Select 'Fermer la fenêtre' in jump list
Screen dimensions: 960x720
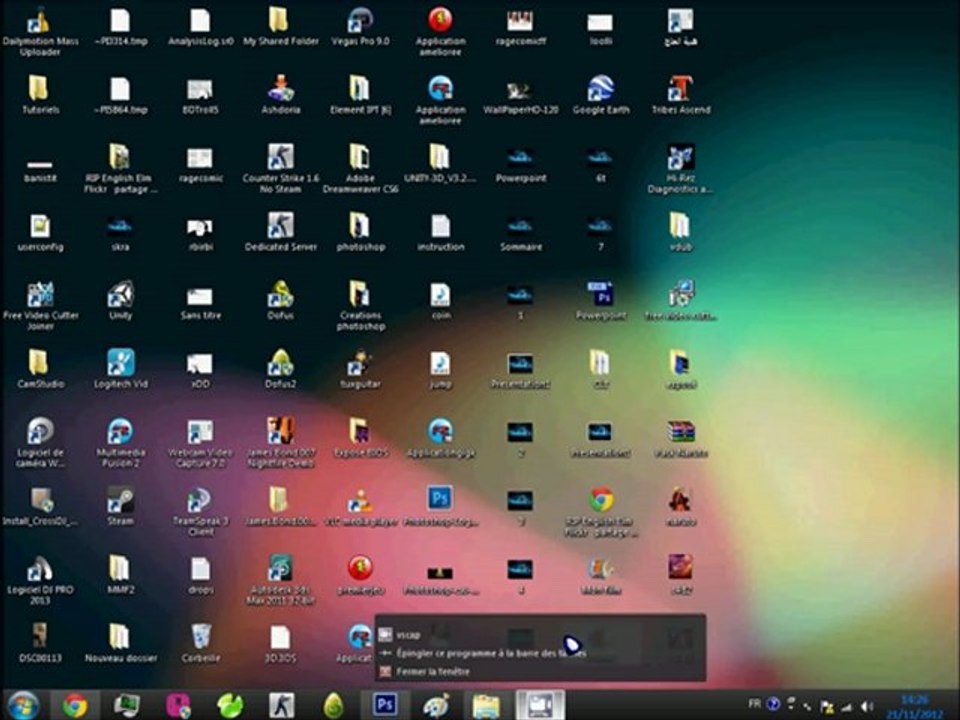point(432,672)
